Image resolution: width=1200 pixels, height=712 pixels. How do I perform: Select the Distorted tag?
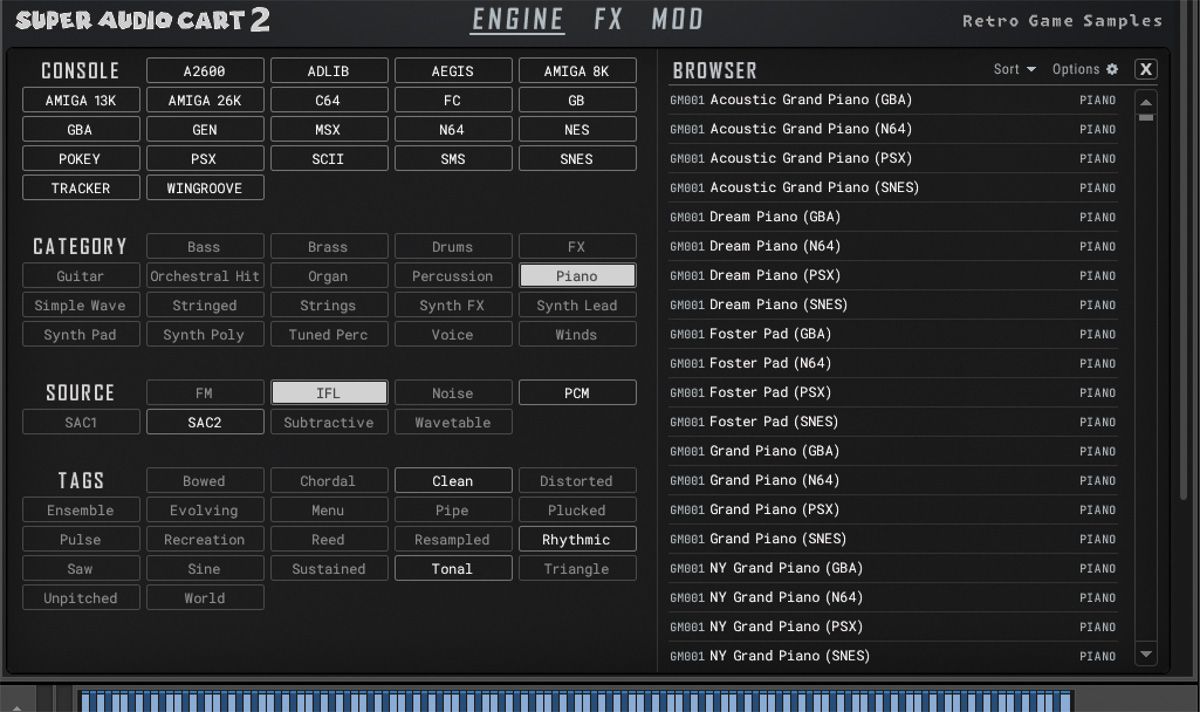576,480
